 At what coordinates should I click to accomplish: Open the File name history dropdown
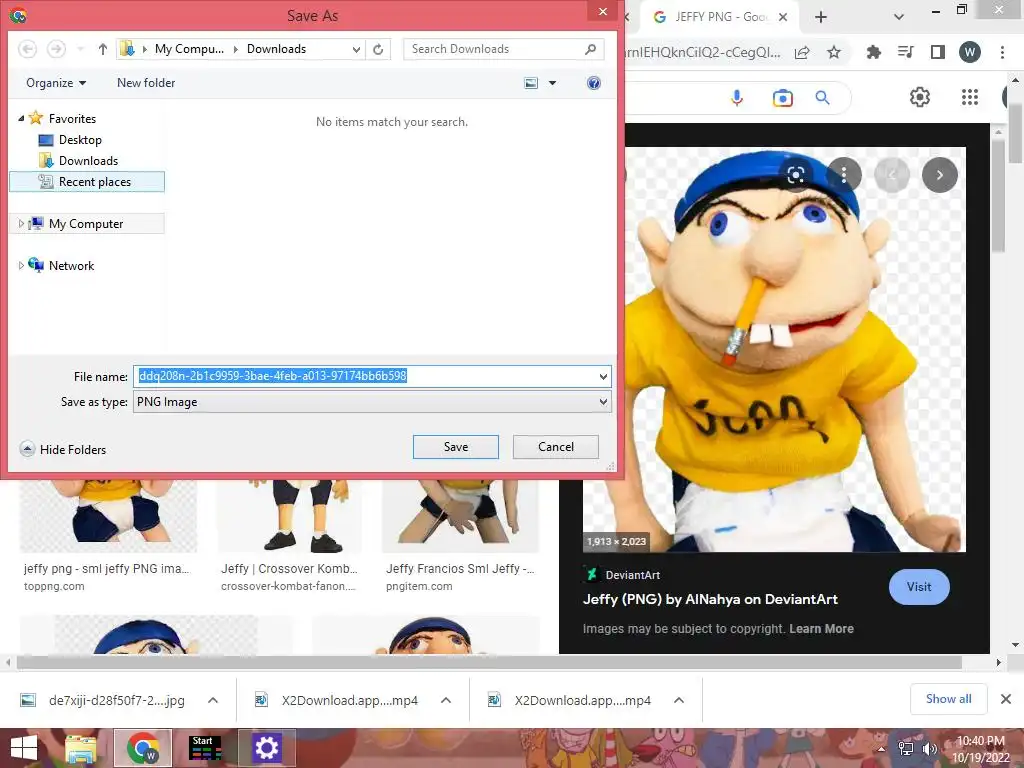coord(603,376)
